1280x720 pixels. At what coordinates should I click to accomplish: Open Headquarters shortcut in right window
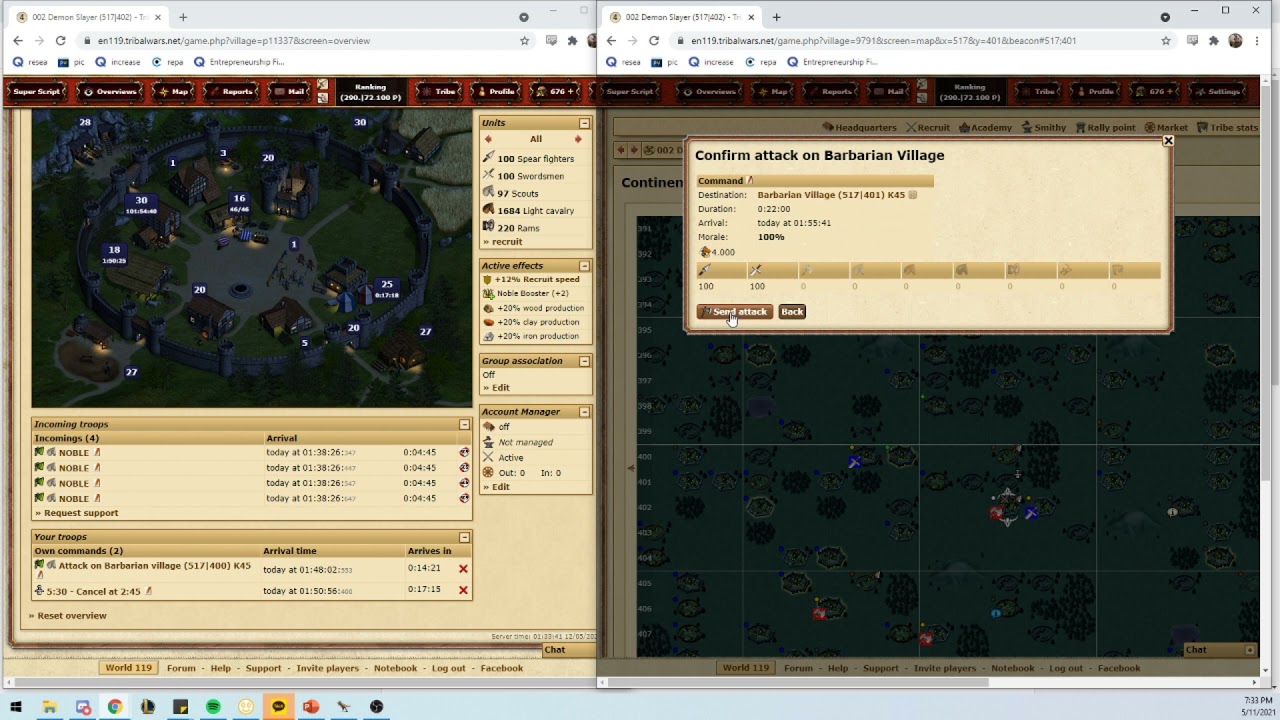(859, 128)
